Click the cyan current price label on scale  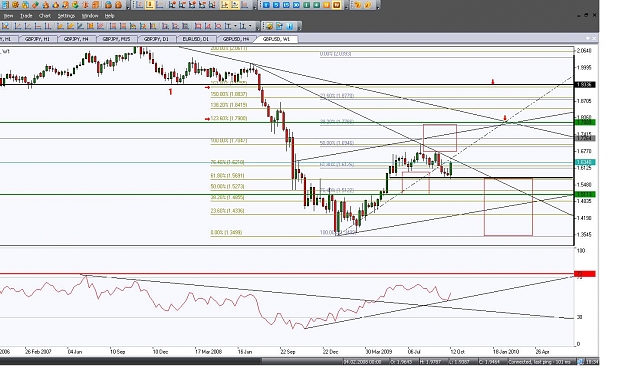pos(585,162)
